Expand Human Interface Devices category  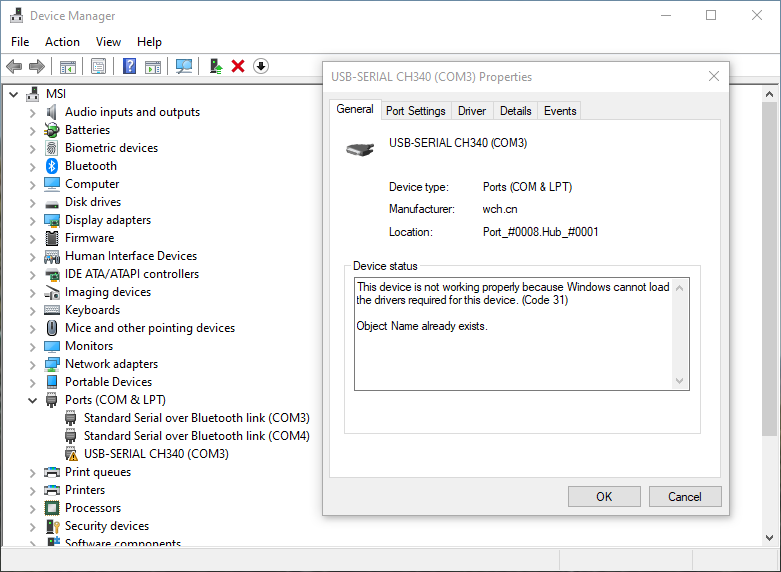32,257
